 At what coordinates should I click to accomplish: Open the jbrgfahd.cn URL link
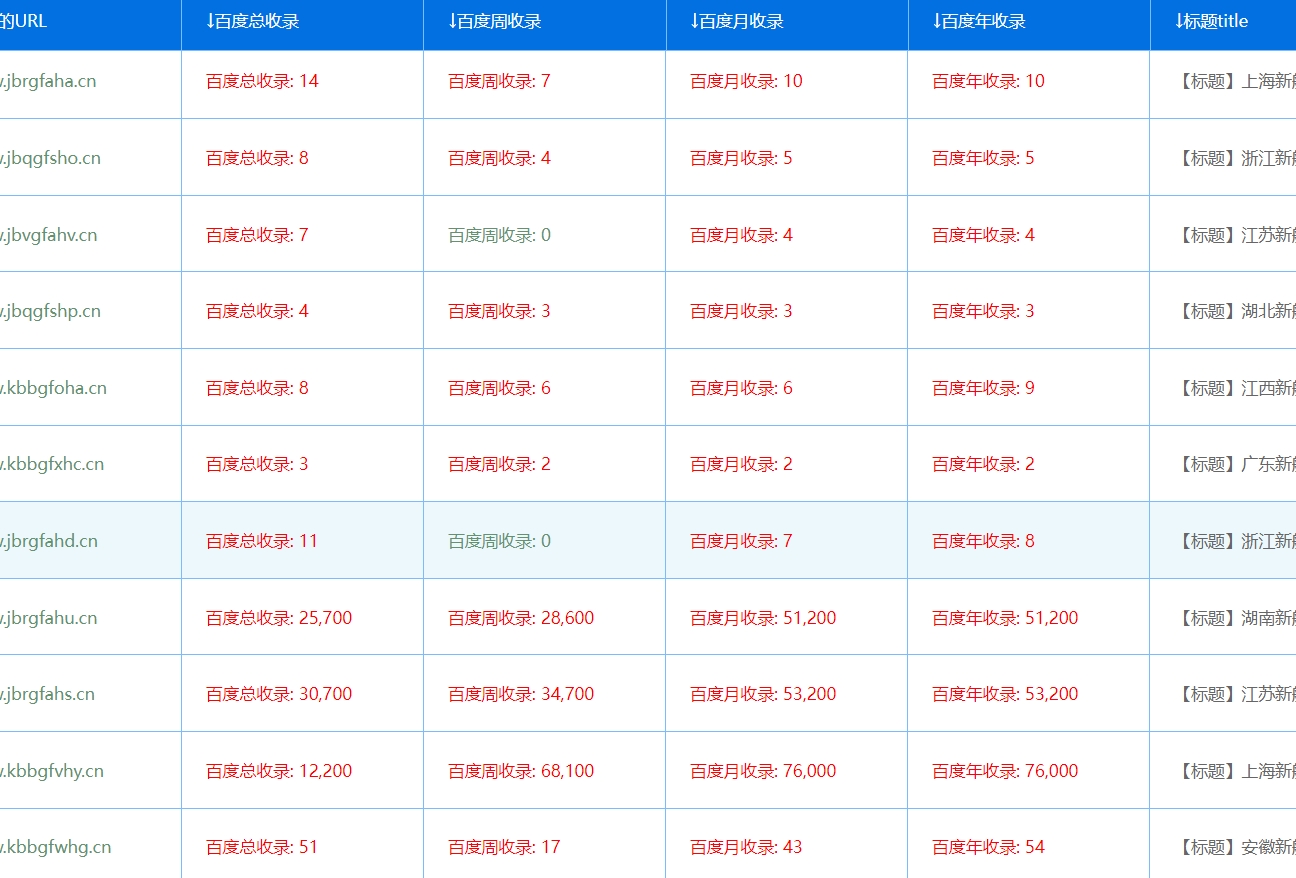point(49,541)
